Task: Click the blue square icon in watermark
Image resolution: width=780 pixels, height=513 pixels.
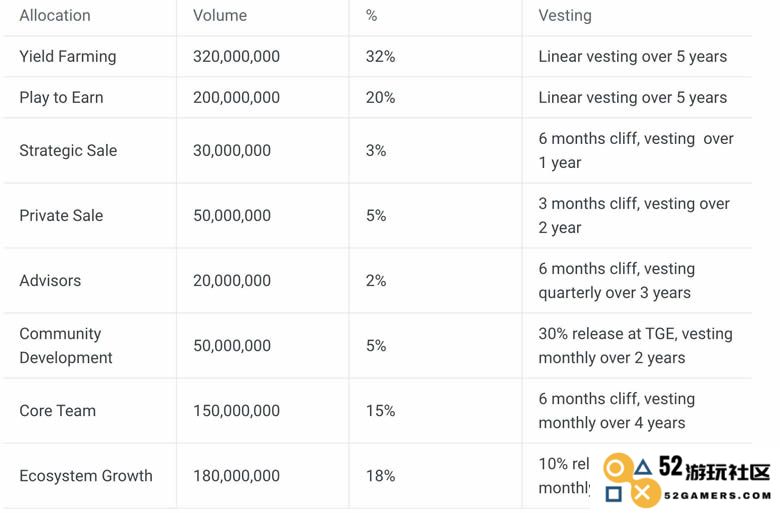Action: 613,494
